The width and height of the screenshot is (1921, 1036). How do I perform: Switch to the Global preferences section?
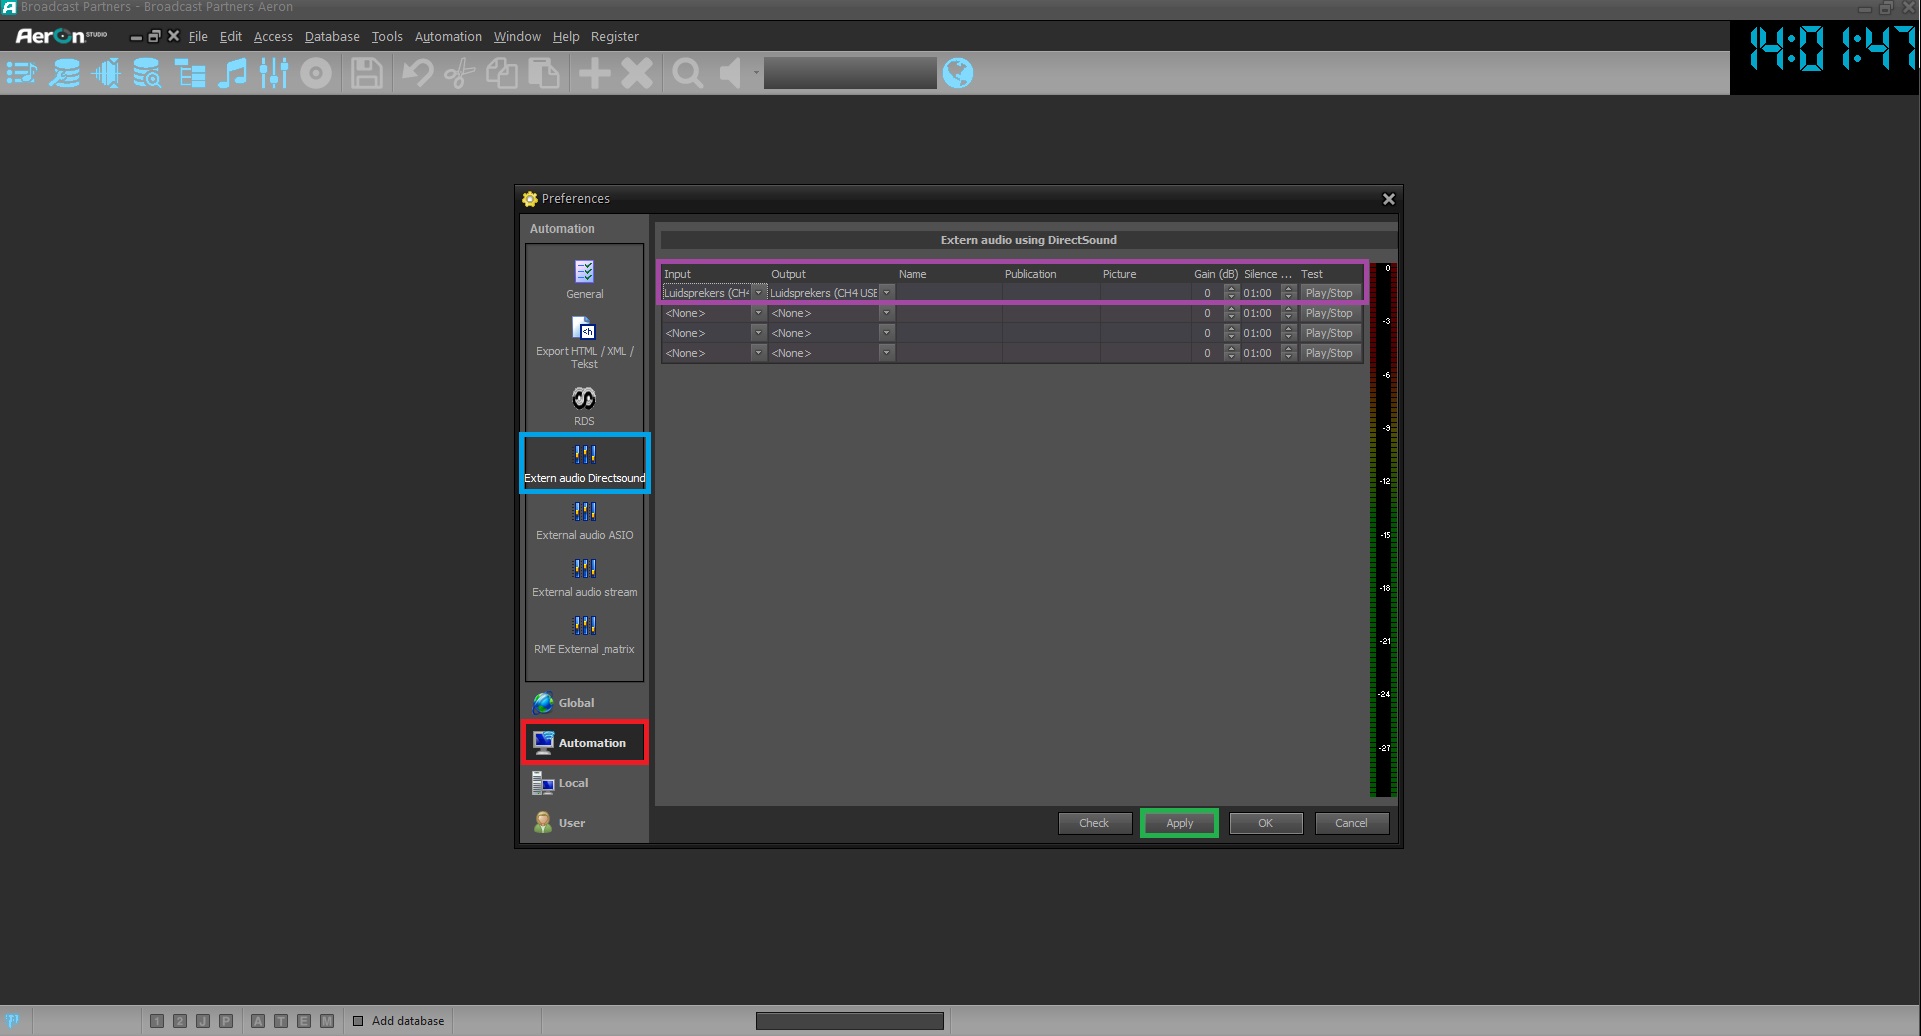[576, 703]
